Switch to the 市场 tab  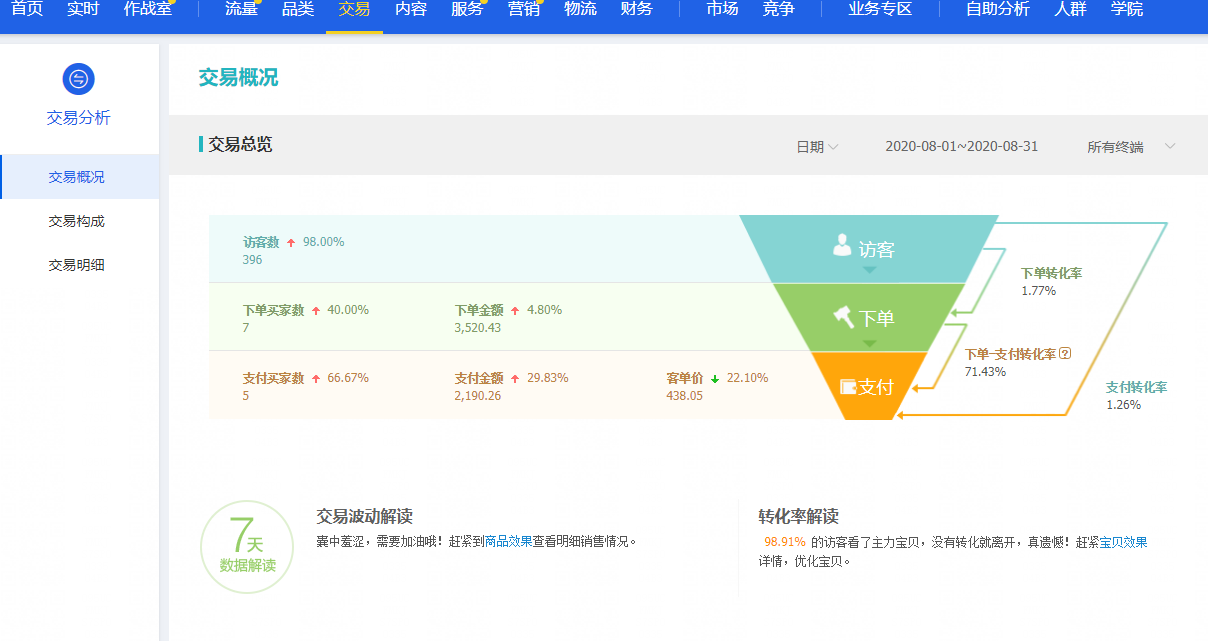tap(722, 10)
